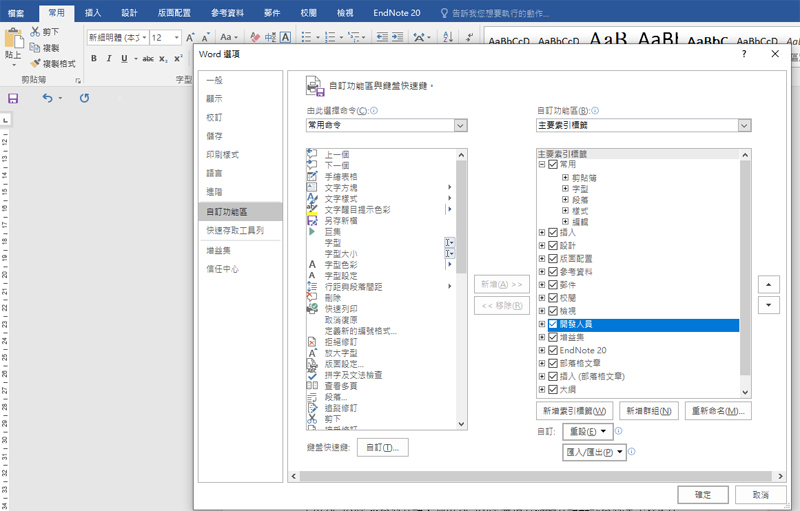
Task: Click the Increase Indent icon
Action: click(x=397, y=37)
